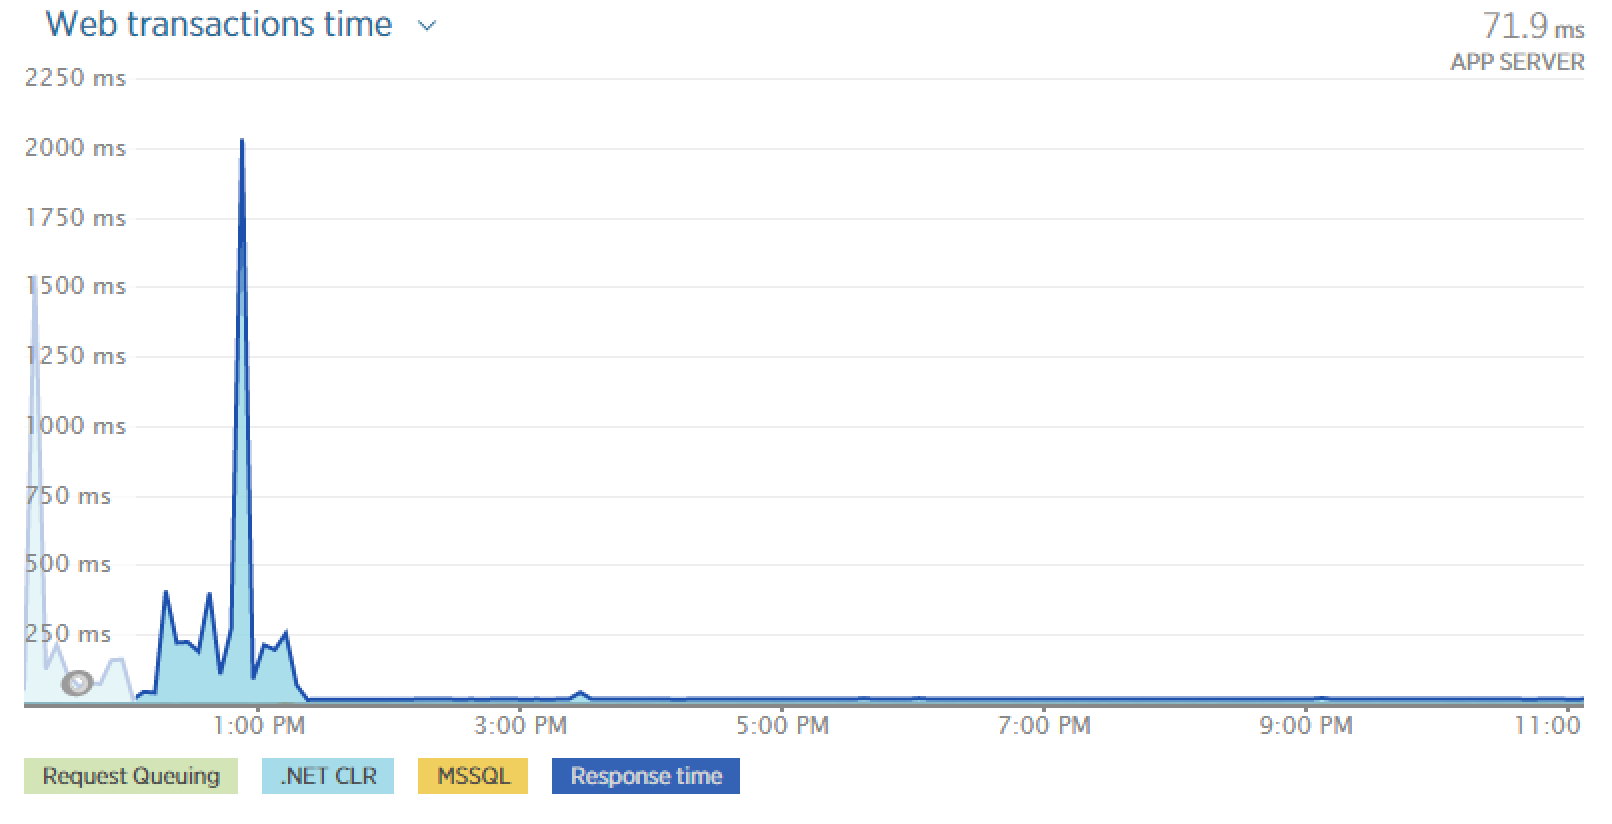The height and width of the screenshot is (824, 1612).
Task: Click the 2000 ms spike peak
Action: 242,142
